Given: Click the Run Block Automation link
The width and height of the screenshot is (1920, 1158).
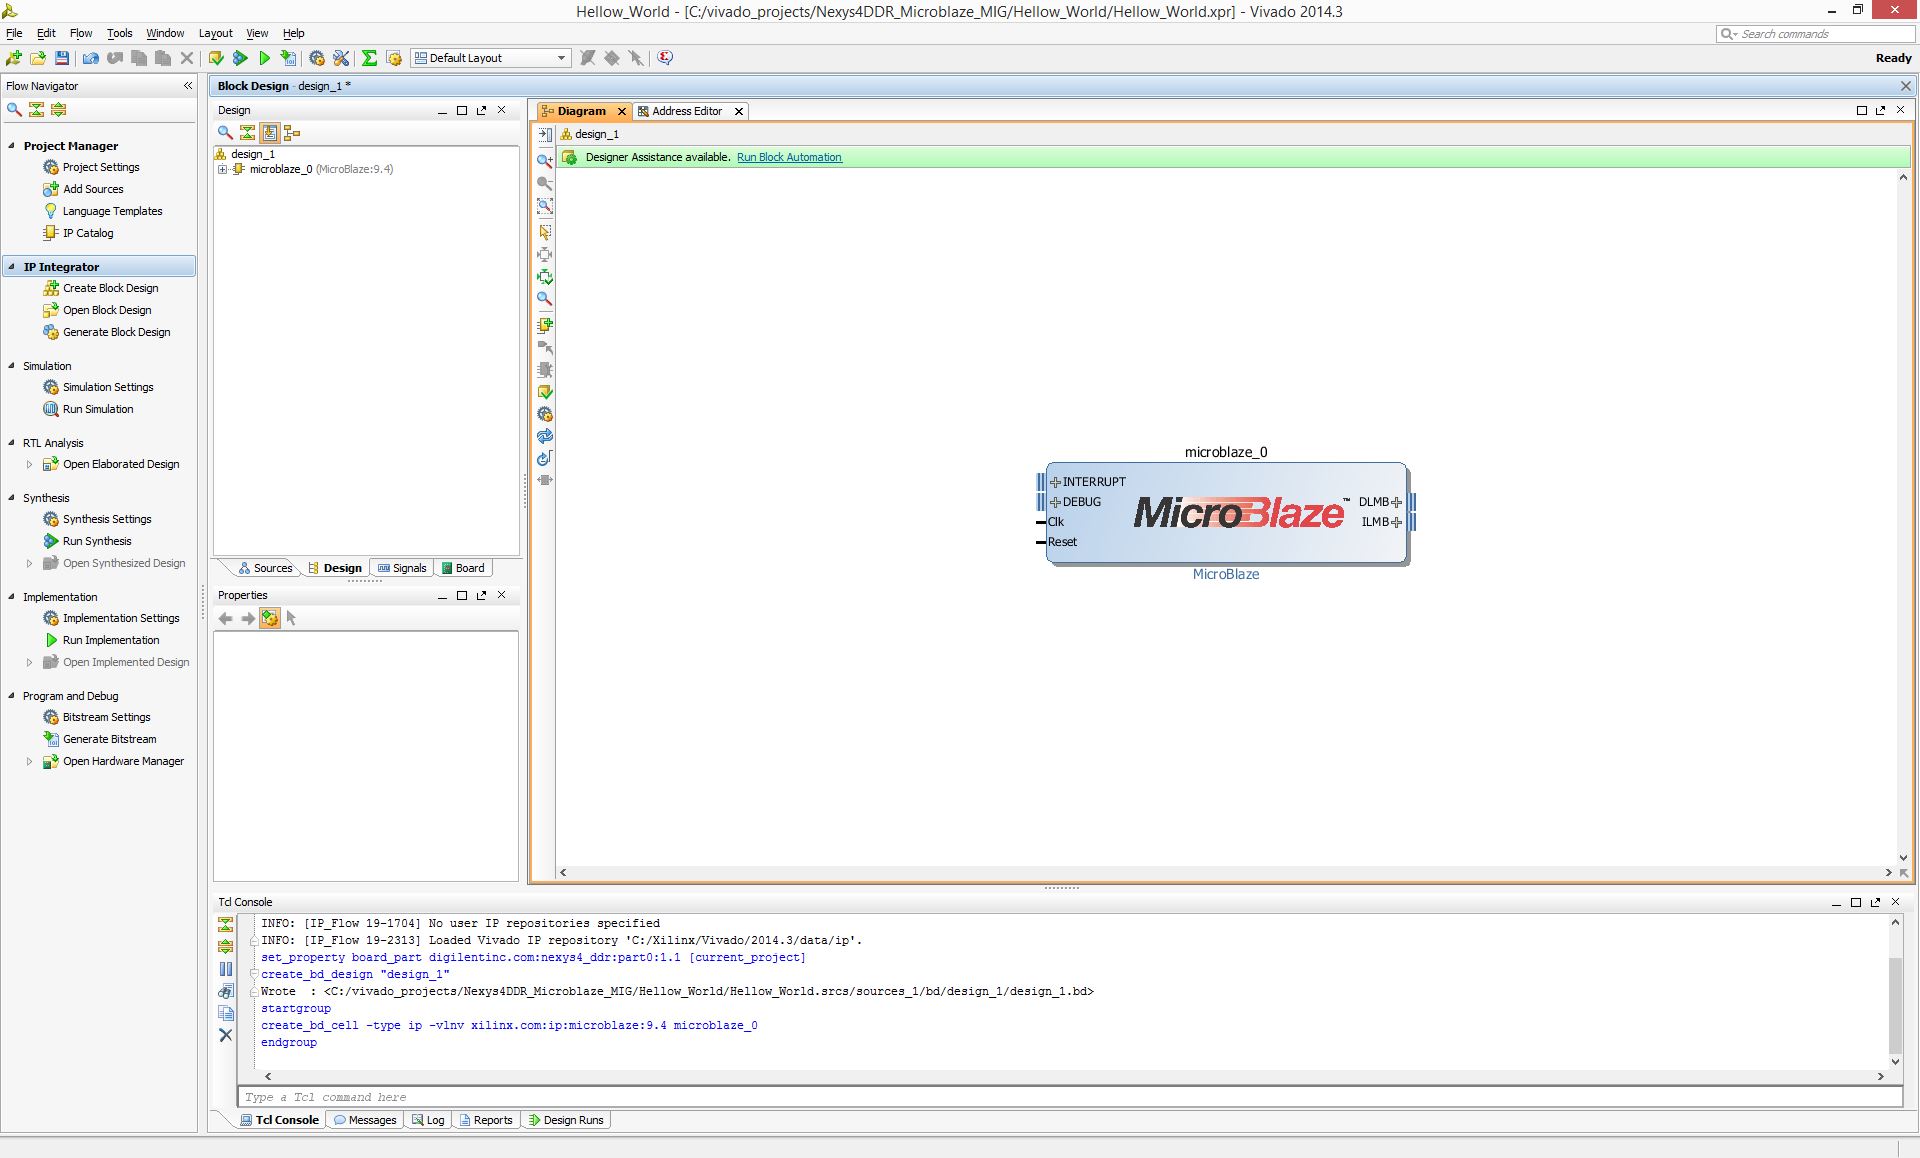Looking at the screenshot, I should tap(789, 157).
